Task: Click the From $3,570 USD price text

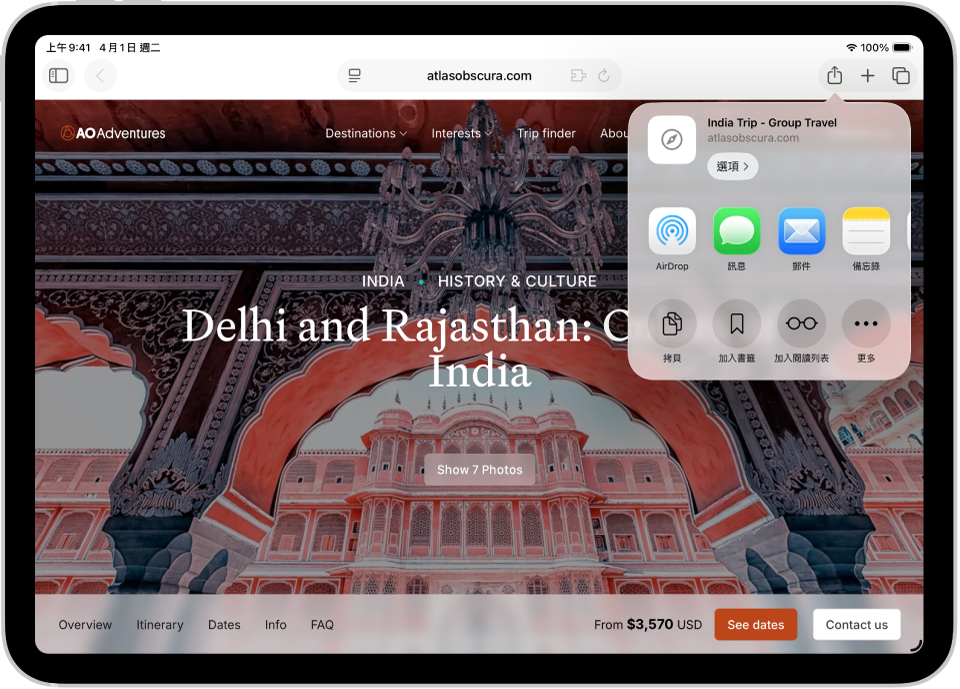Action: pyautogui.click(x=648, y=625)
